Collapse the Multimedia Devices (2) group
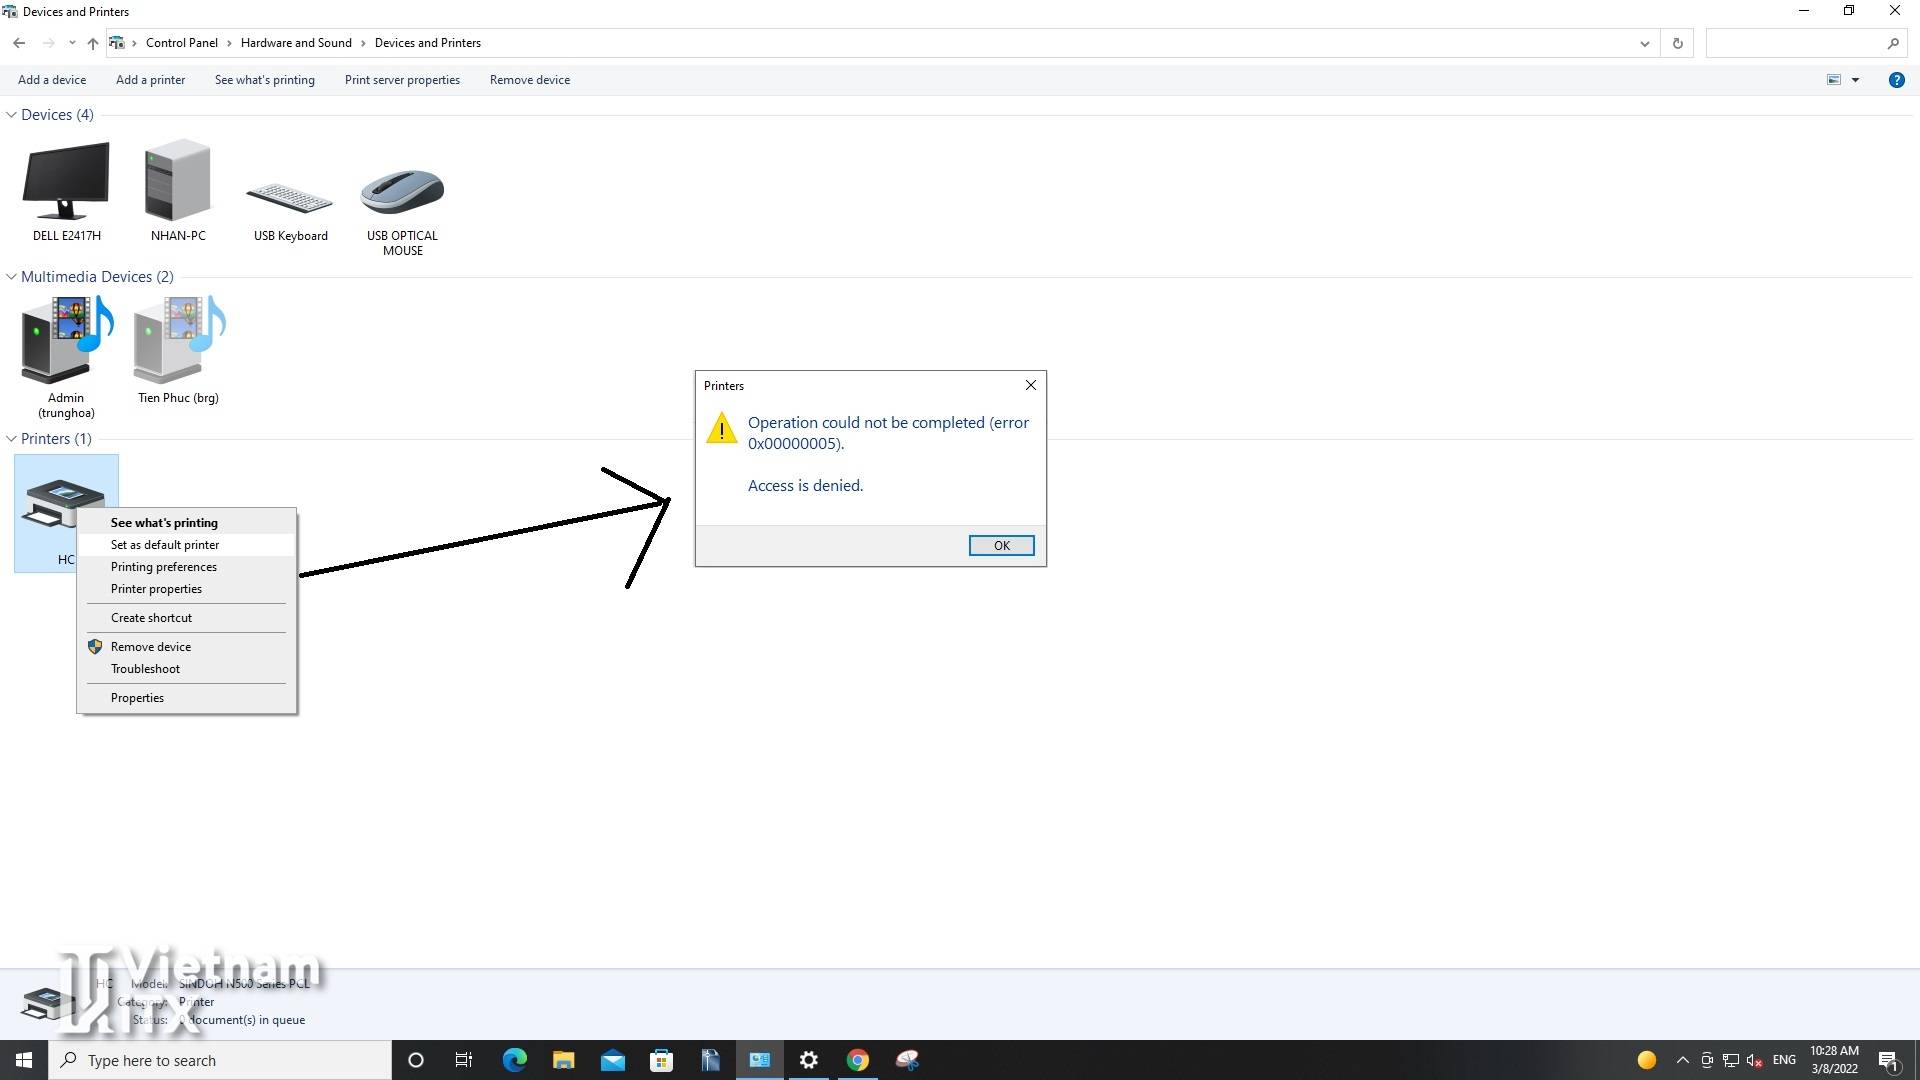Viewport: 1920px width, 1080px height. pyautogui.click(x=12, y=277)
